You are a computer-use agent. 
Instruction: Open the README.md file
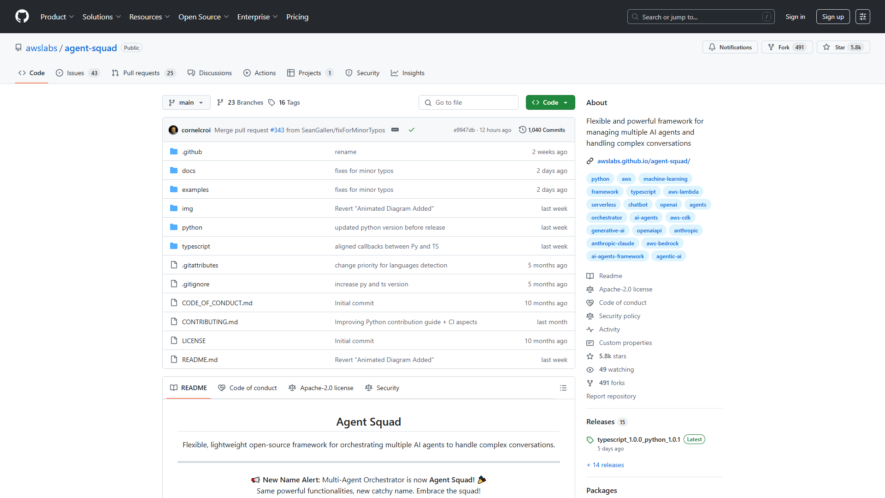point(199,360)
